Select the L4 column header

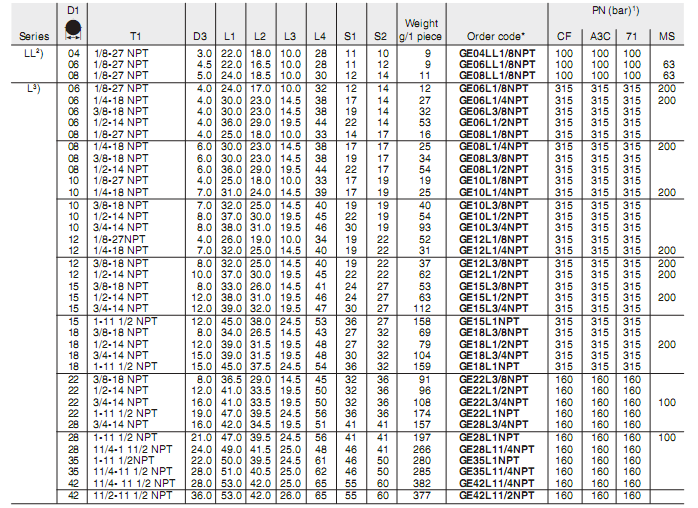click(320, 36)
